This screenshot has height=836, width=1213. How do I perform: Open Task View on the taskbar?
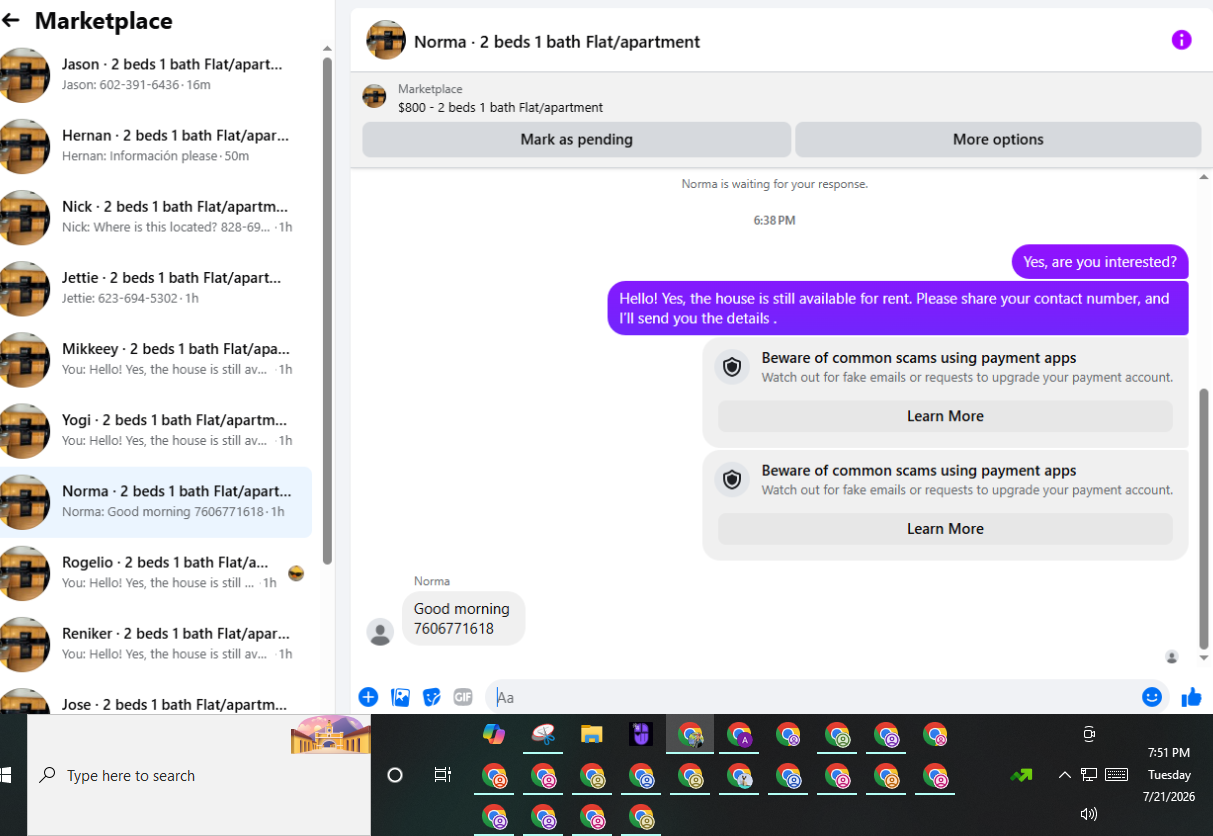[442, 775]
